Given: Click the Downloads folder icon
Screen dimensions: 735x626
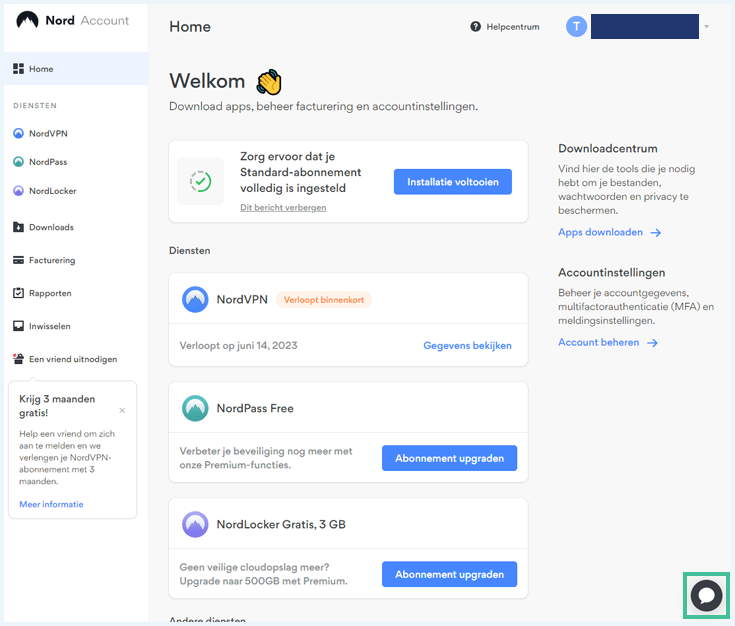Looking at the screenshot, I should pos(18,227).
